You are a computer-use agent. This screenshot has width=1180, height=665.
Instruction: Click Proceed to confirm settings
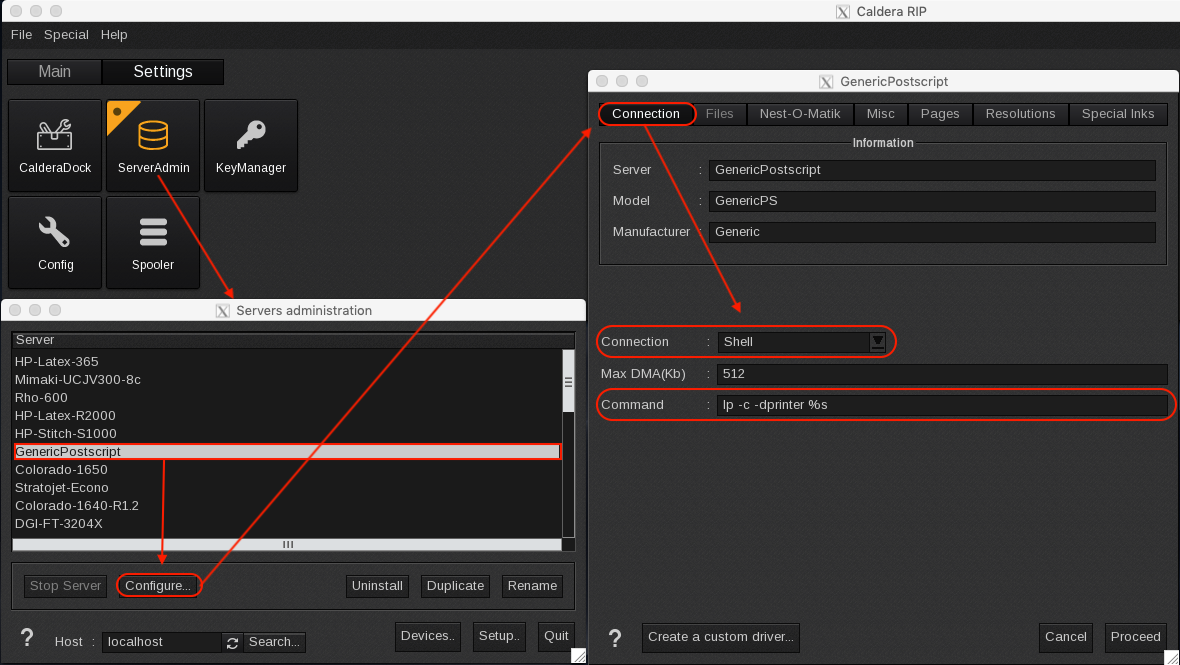[1135, 637]
